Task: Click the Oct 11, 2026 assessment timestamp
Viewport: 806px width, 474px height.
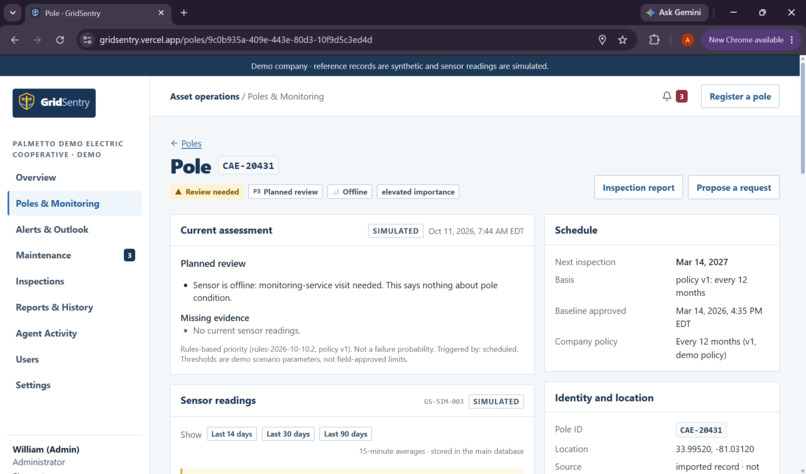Action: coord(476,231)
